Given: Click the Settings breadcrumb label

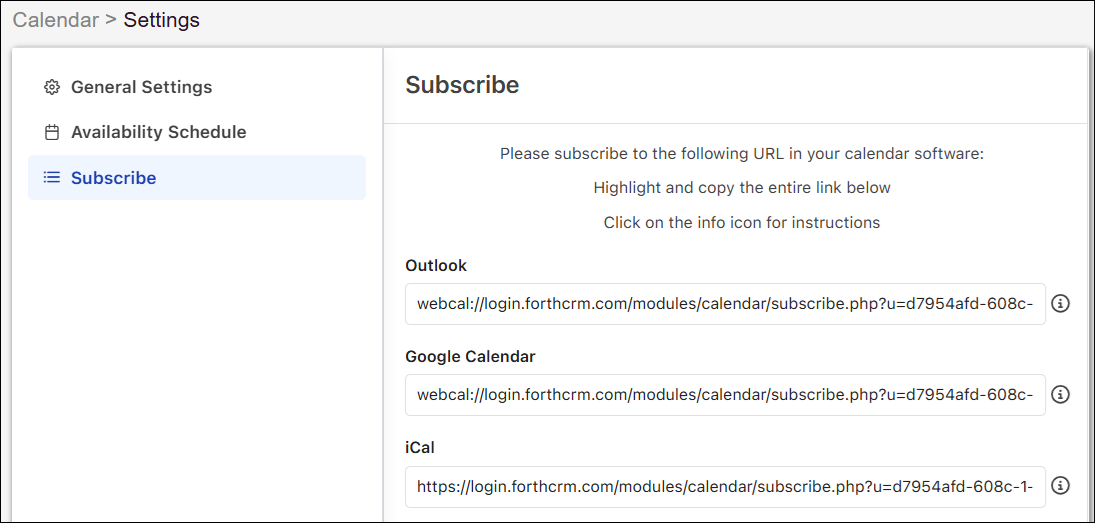Looking at the screenshot, I should point(161,20).
